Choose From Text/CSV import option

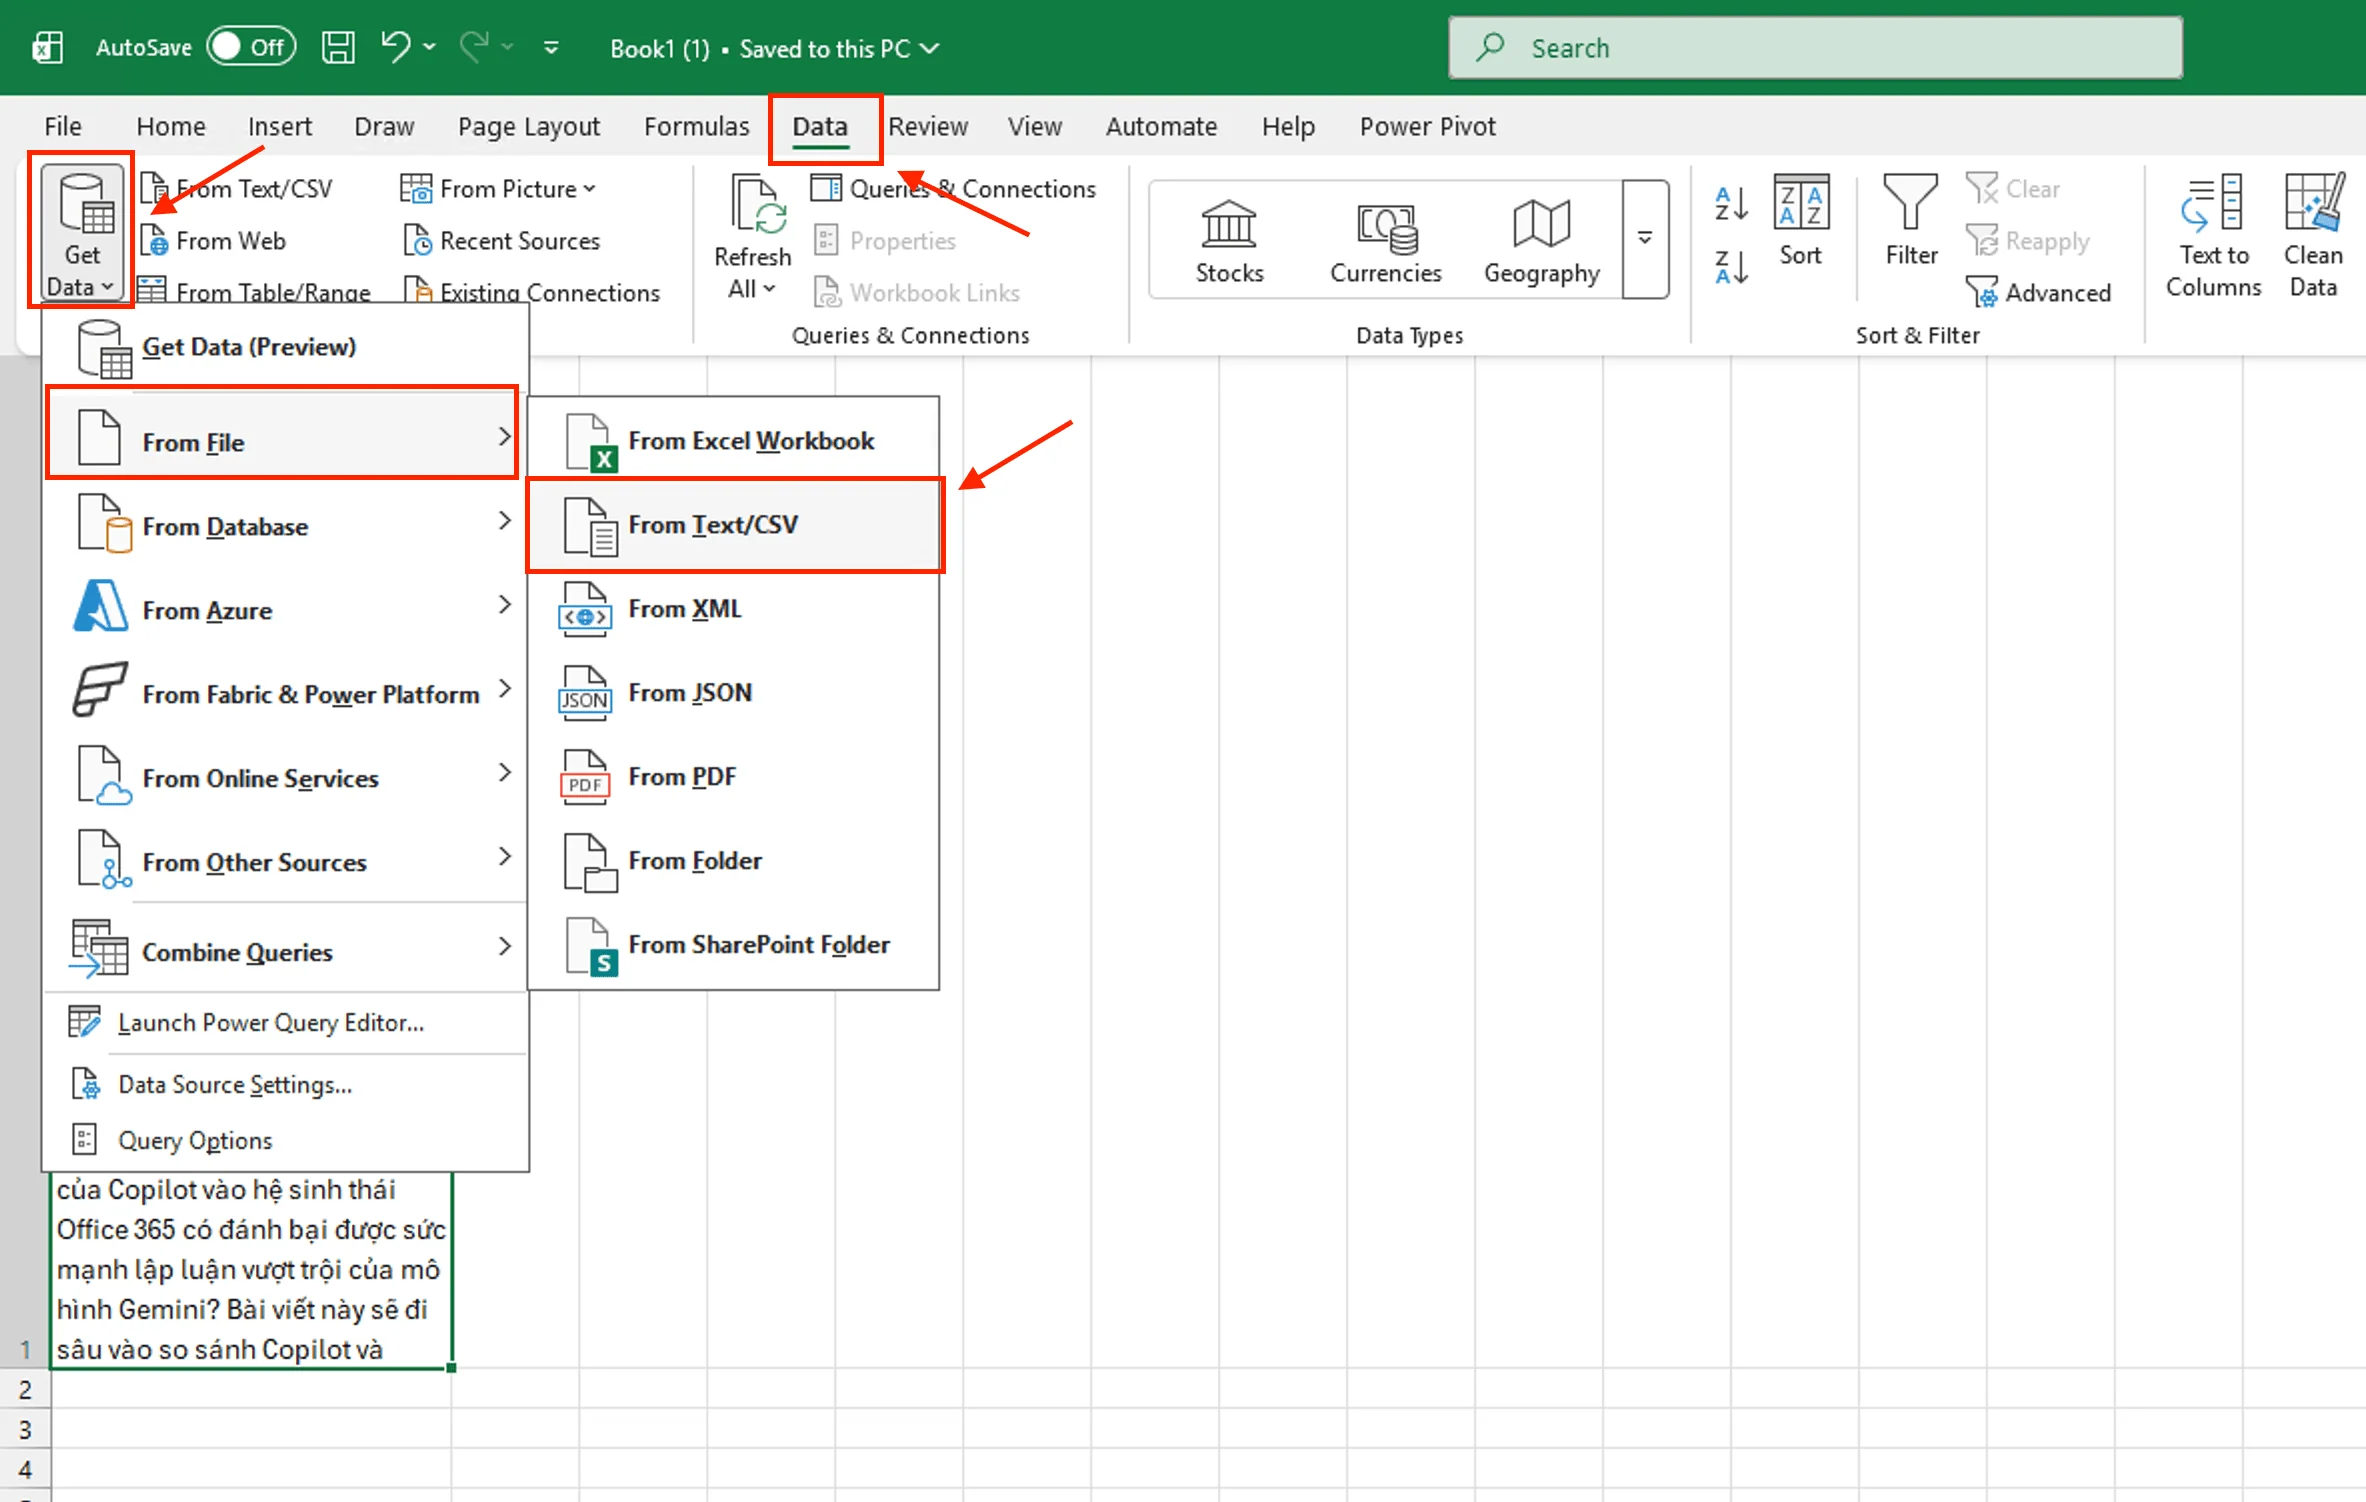[x=713, y=524]
